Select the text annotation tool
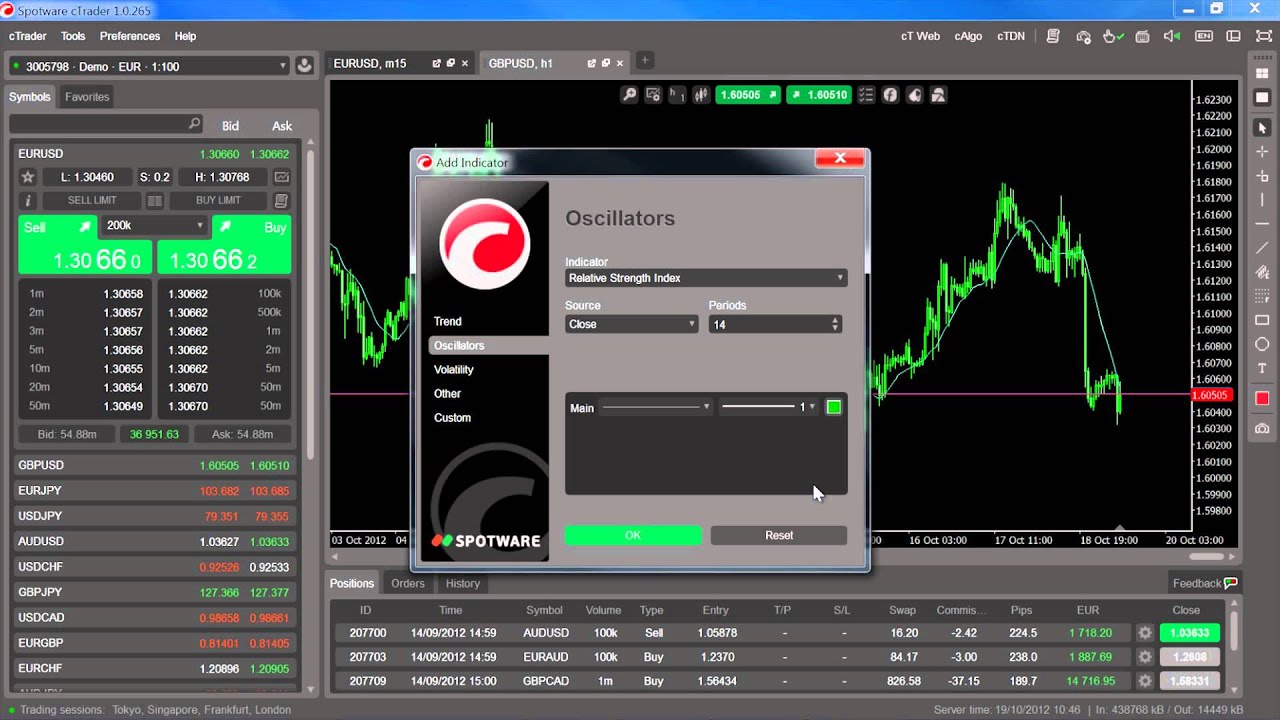This screenshot has width=1280, height=720. click(1262, 368)
